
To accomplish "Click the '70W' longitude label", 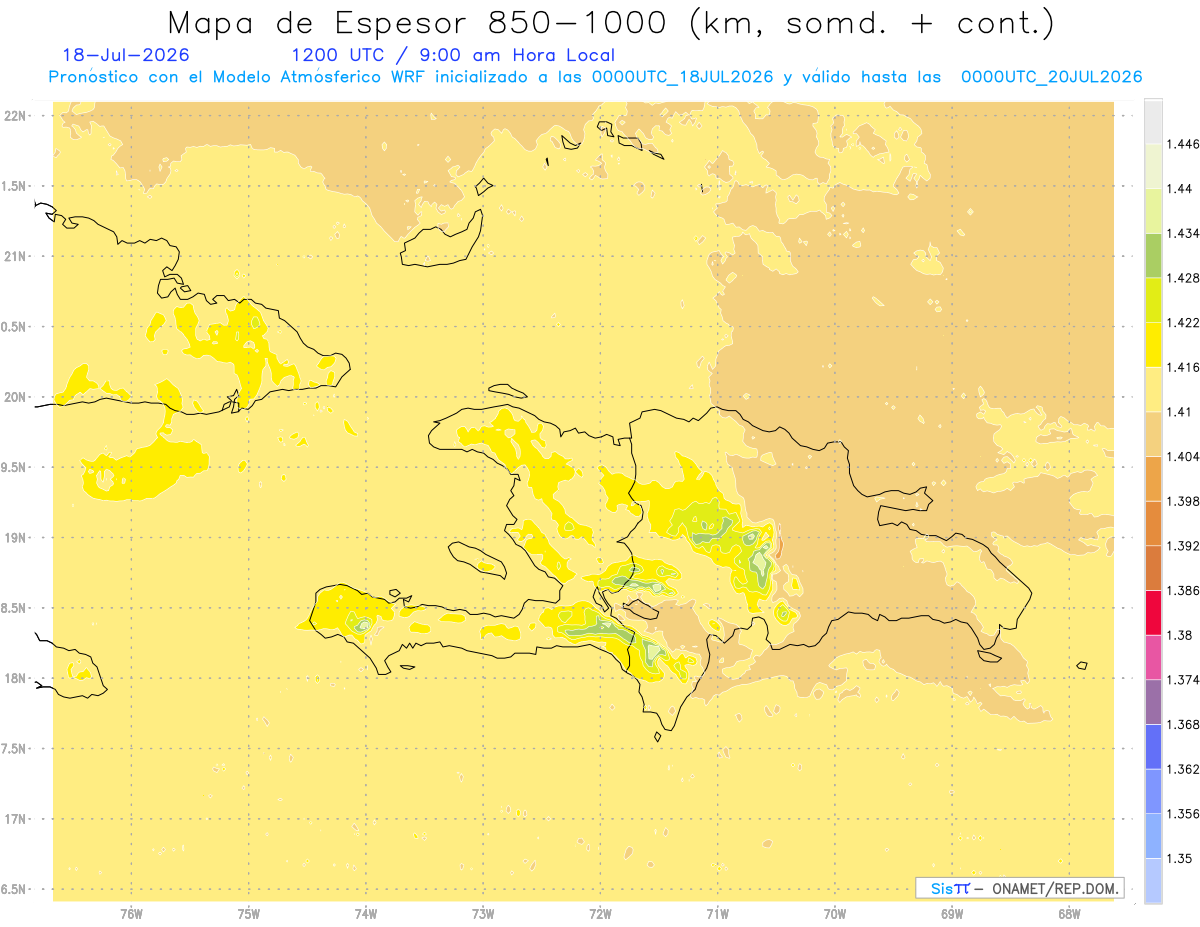I will [x=835, y=914].
